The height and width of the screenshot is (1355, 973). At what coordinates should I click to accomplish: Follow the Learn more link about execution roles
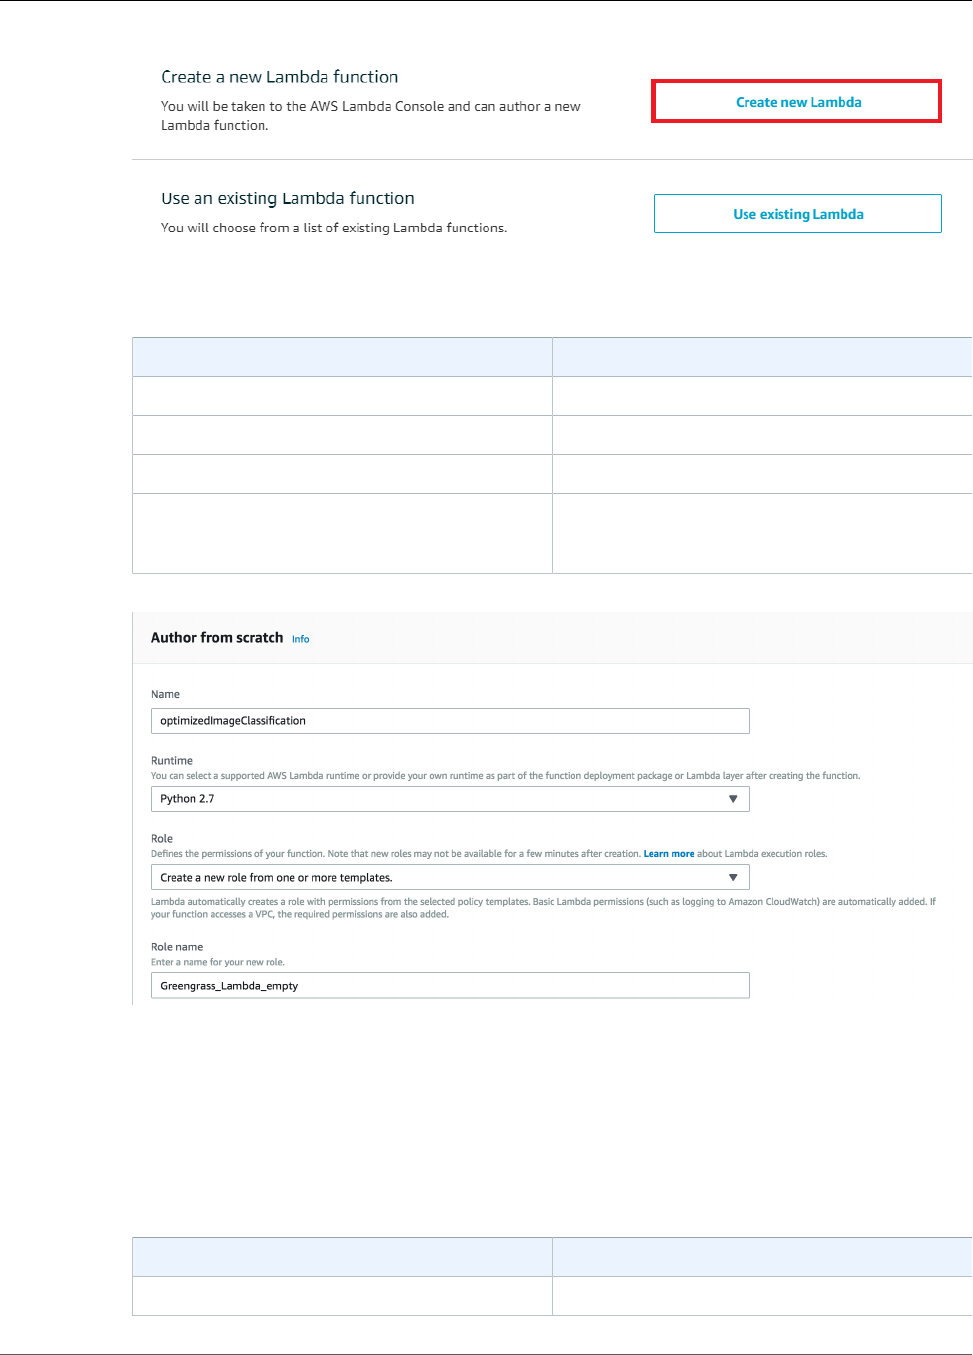(x=668, y=854)
